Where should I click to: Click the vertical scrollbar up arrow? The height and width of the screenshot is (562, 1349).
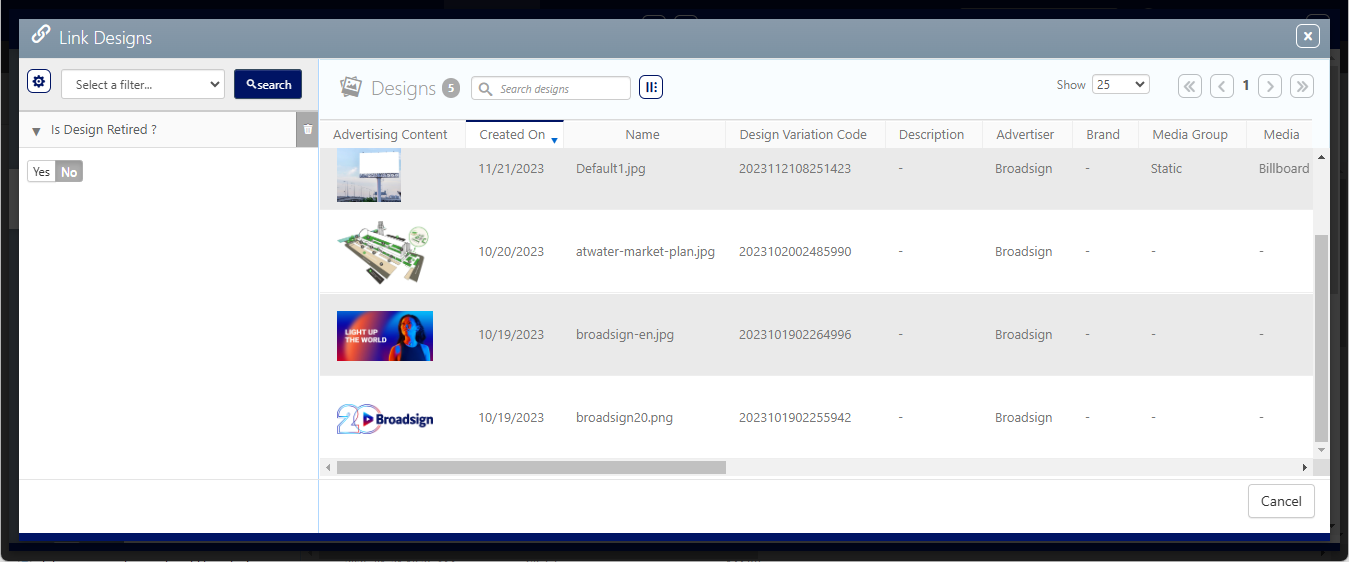[1321, 158]
